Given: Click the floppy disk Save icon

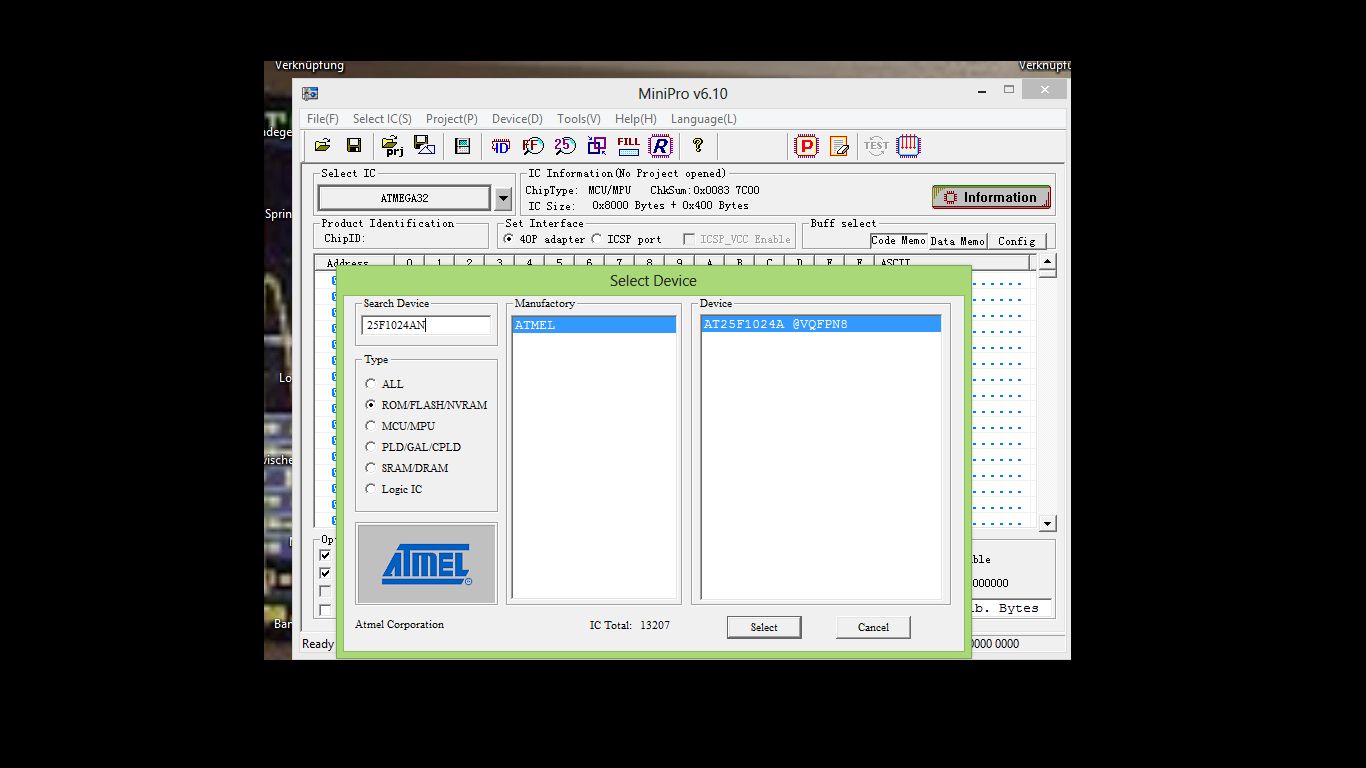Looking at the screenshot, I should pyautogui.click(x=354, y=146).
